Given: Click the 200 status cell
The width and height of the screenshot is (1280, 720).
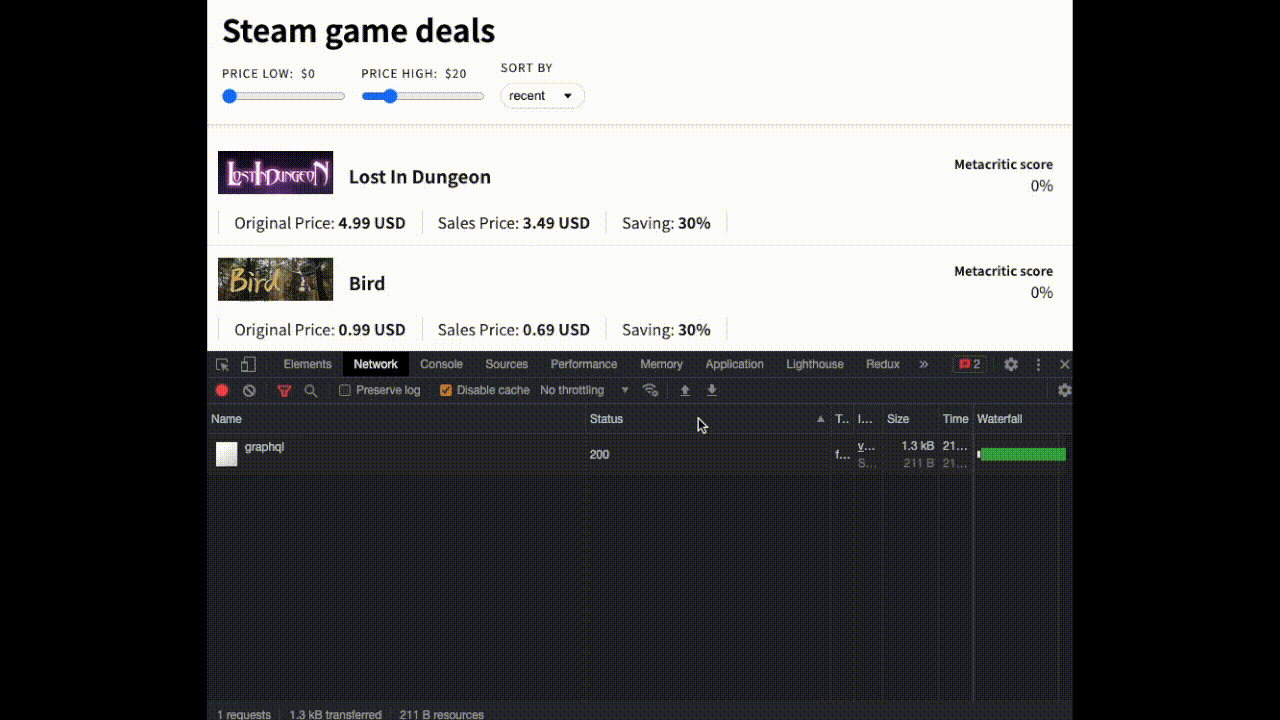Looking at the screenshot, I should click(599, 454).
